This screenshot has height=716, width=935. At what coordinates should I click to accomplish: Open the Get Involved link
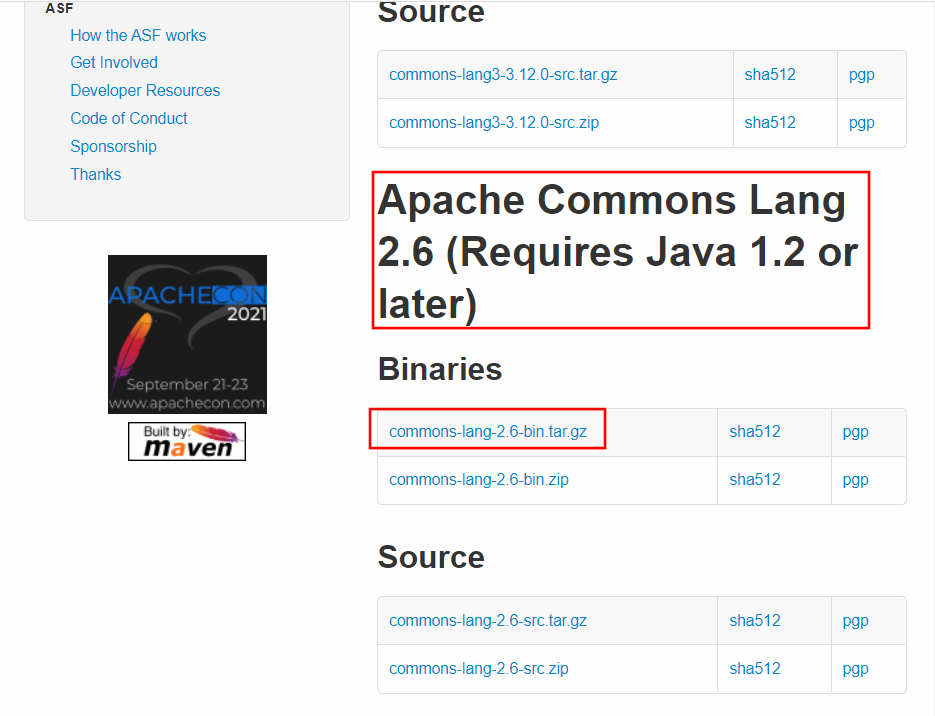tap(114, 63)
